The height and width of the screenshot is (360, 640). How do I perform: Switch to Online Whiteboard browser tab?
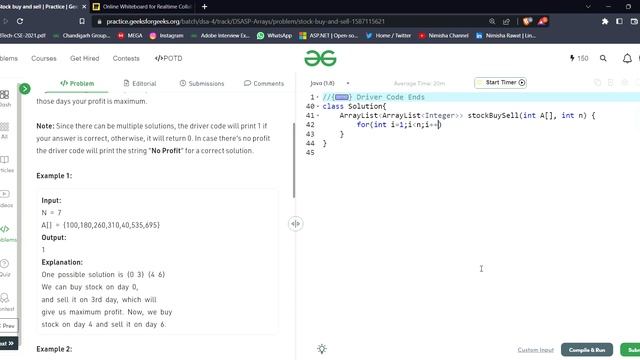point(142,7)
